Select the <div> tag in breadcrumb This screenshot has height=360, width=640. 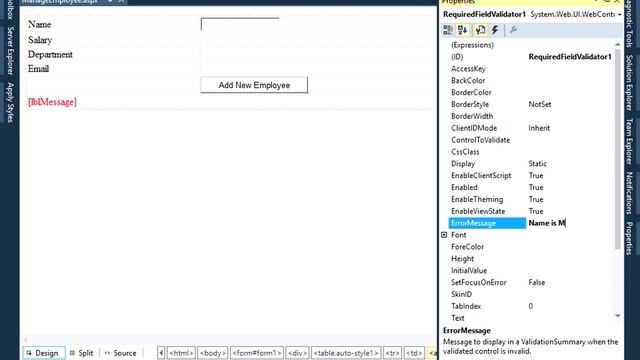[x=297, y=353]
